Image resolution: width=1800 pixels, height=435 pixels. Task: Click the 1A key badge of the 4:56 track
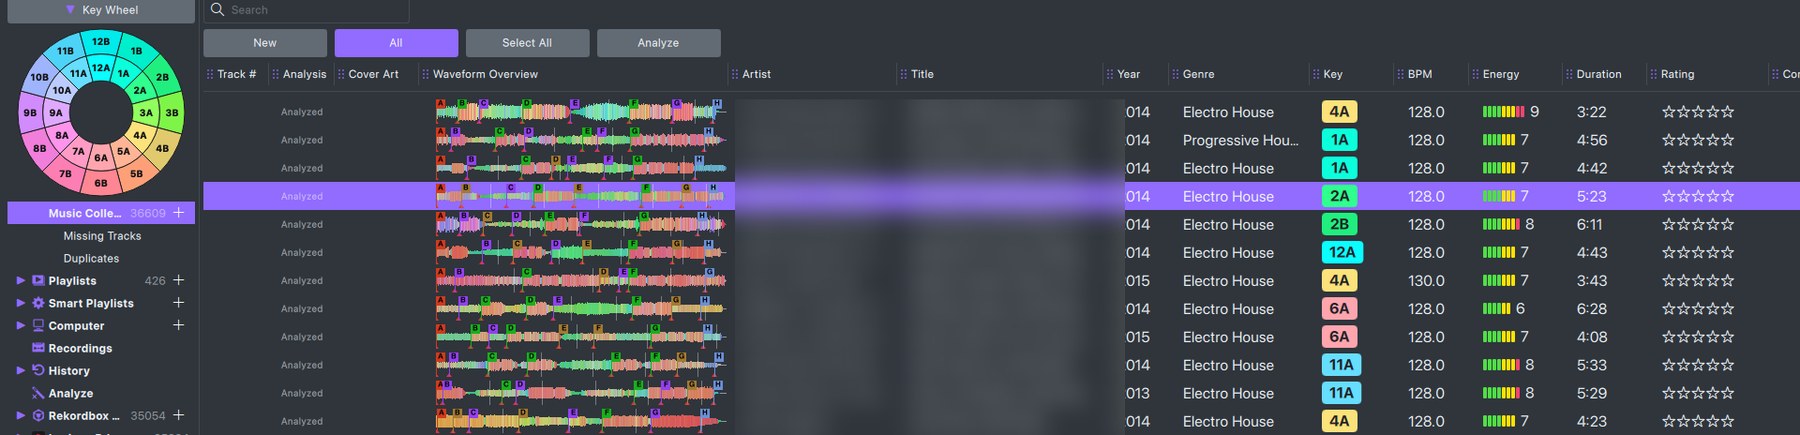(1339, 140)
